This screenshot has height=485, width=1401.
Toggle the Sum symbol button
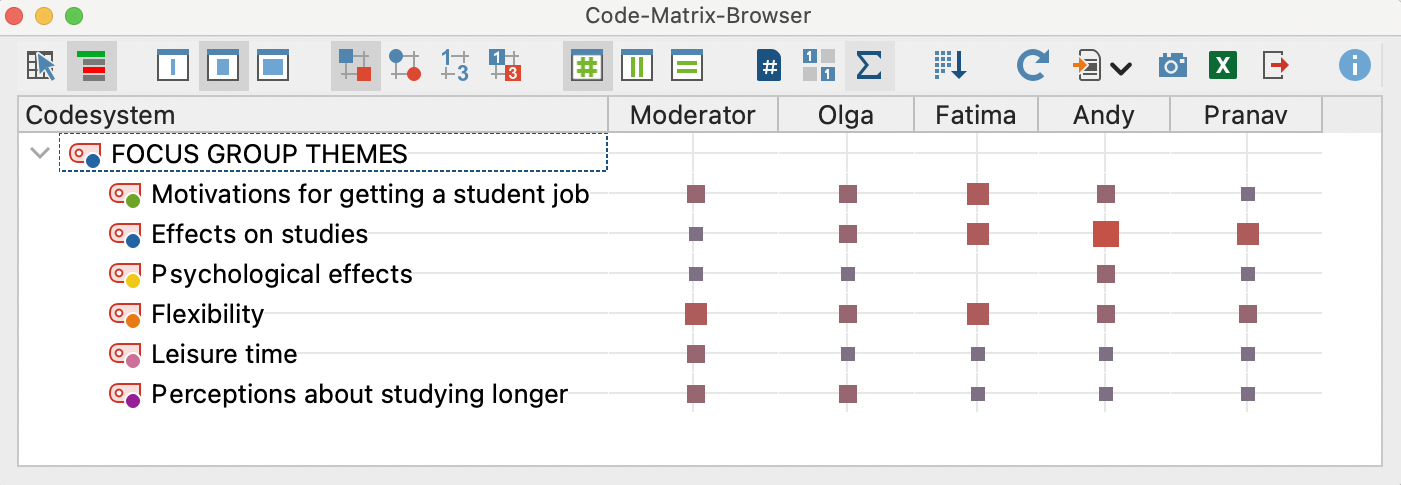(869, 66)
